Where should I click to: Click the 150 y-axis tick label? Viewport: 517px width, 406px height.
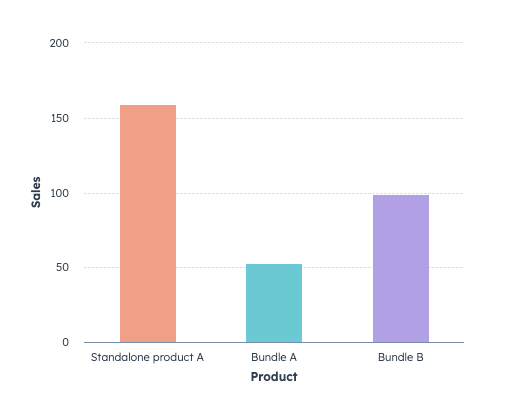coord(60,118)
